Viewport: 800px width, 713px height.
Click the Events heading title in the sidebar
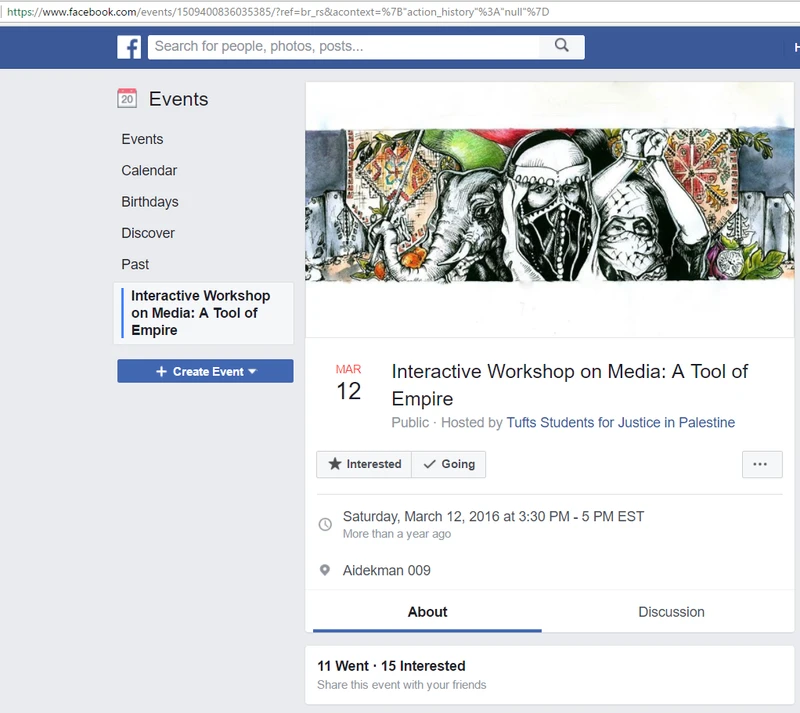179,99
